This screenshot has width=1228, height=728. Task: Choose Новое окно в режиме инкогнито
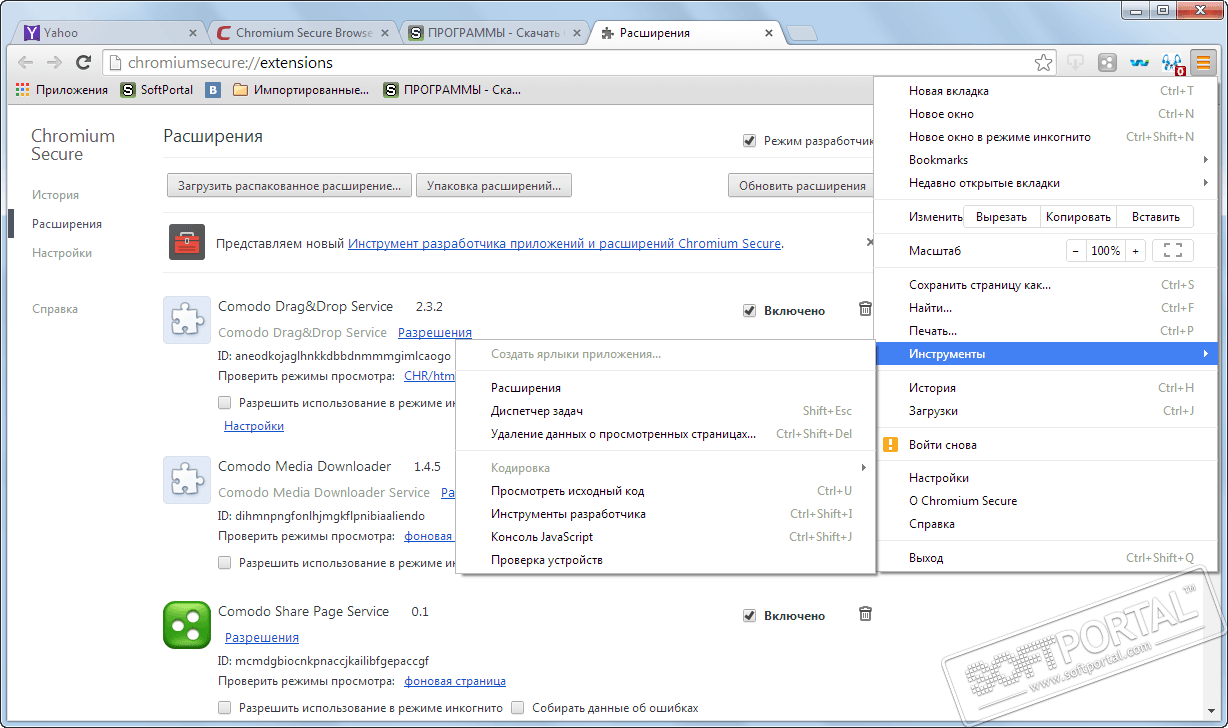point(1046,137)
